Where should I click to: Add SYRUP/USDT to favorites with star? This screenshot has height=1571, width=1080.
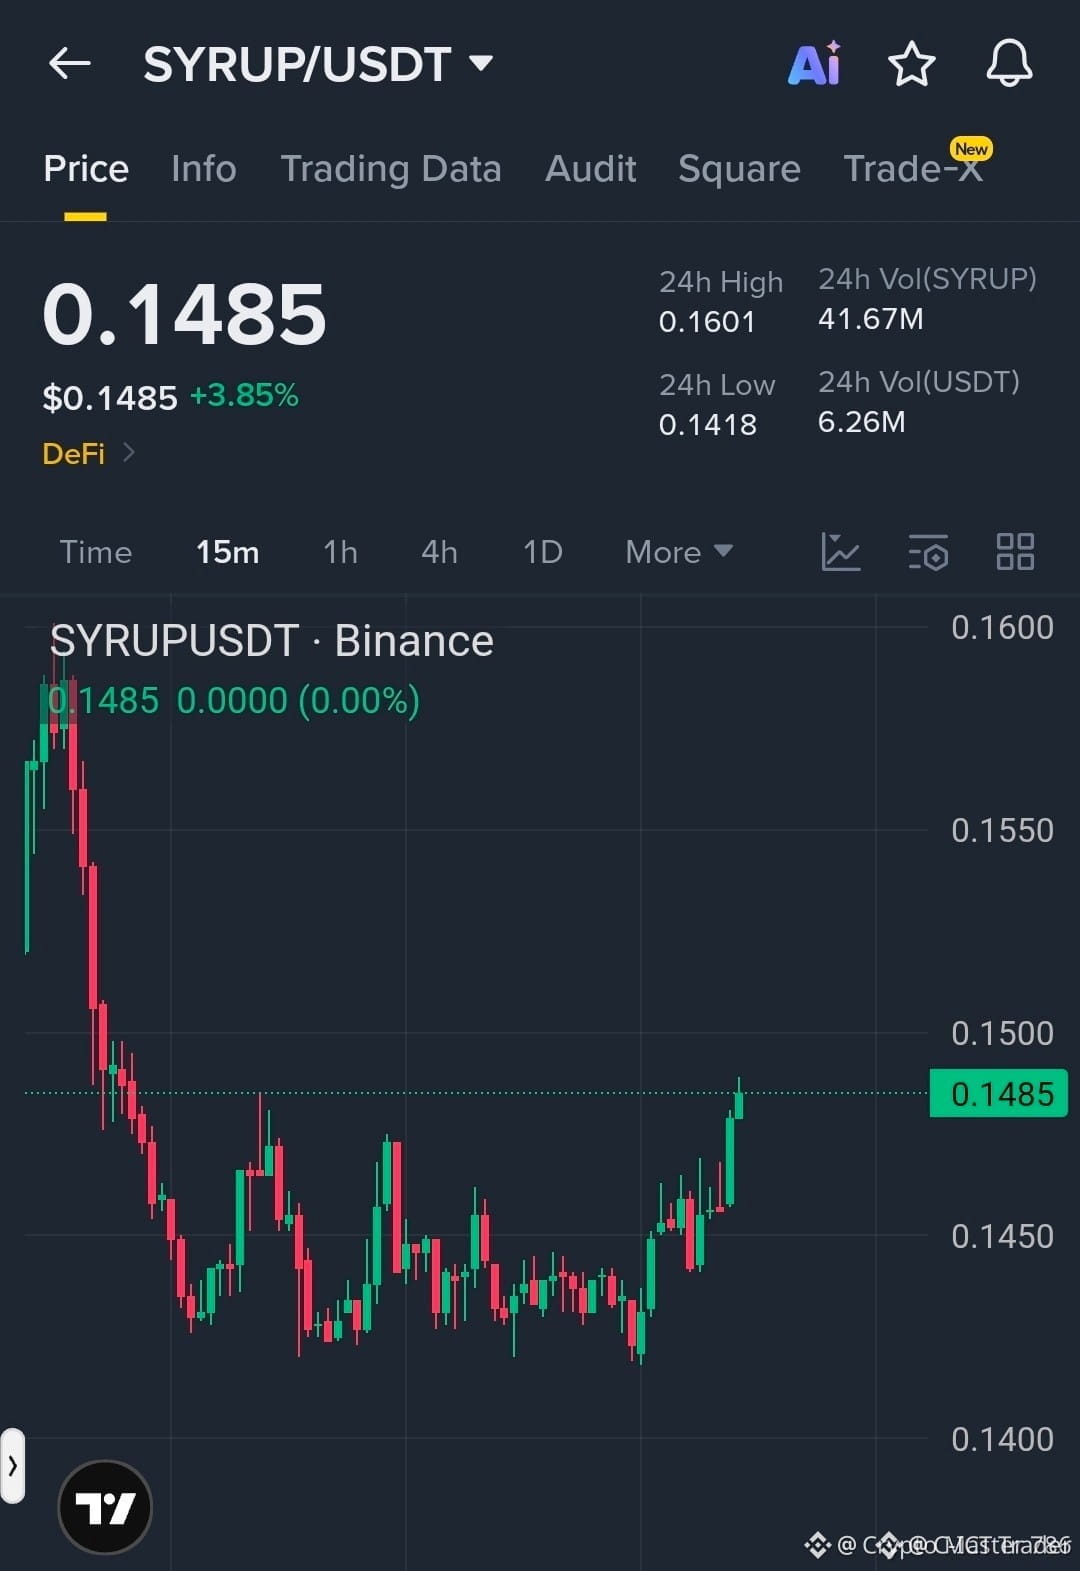[x=912, y=64]
